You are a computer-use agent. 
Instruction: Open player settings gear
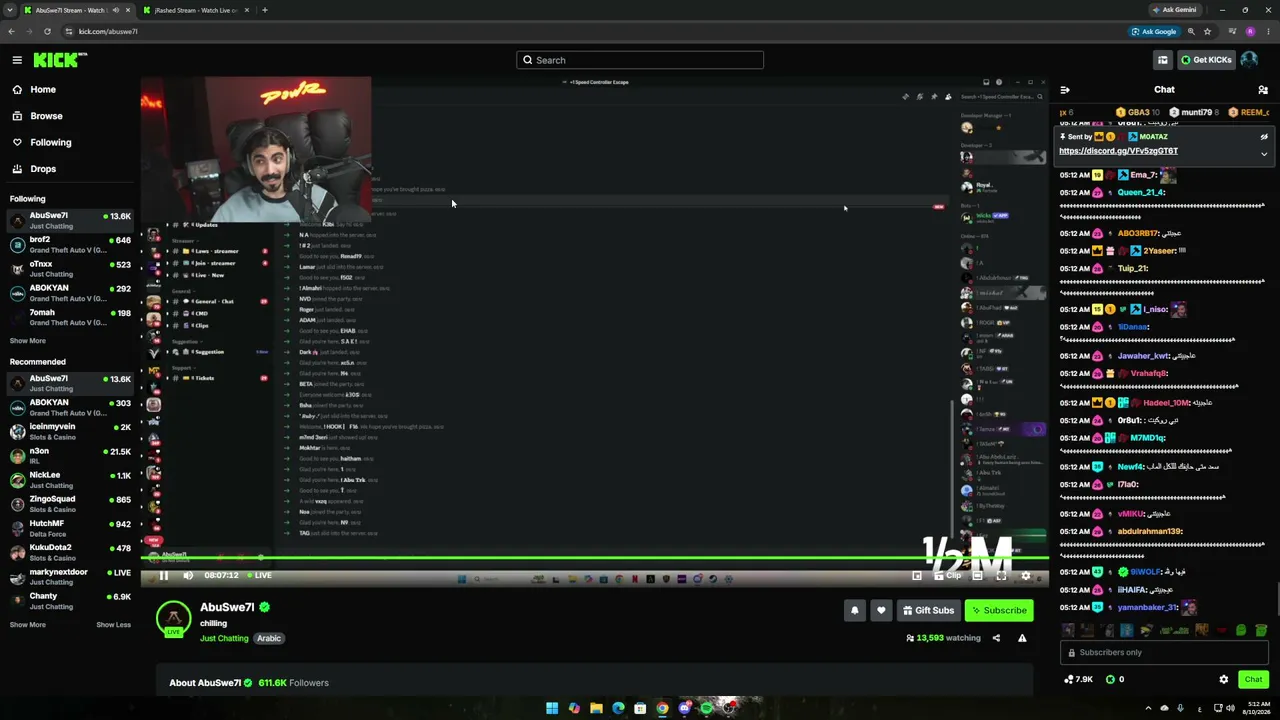(x=1025, y=575)
